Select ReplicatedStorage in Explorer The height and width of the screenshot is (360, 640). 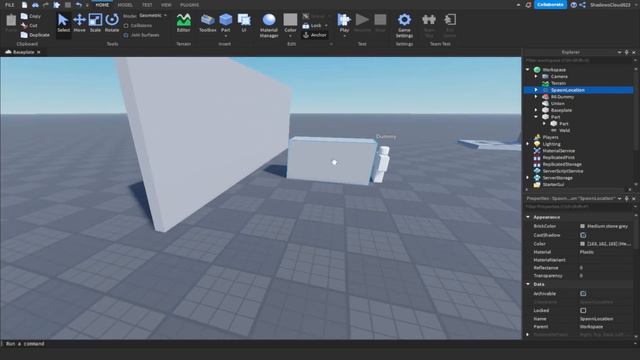pos(562,164)
